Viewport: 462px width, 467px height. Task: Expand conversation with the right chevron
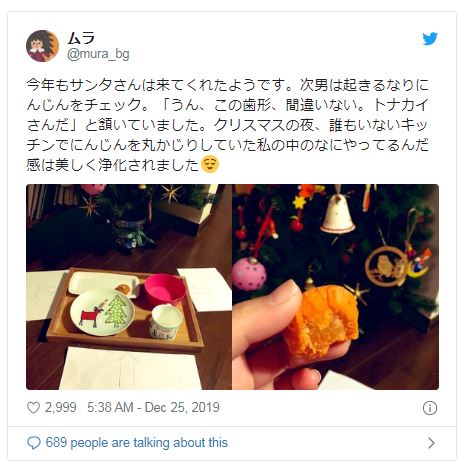(431, 443)
